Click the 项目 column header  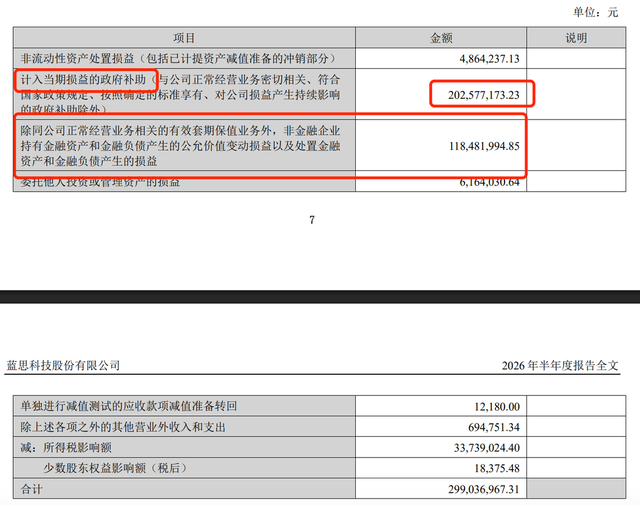pos(184,38)
